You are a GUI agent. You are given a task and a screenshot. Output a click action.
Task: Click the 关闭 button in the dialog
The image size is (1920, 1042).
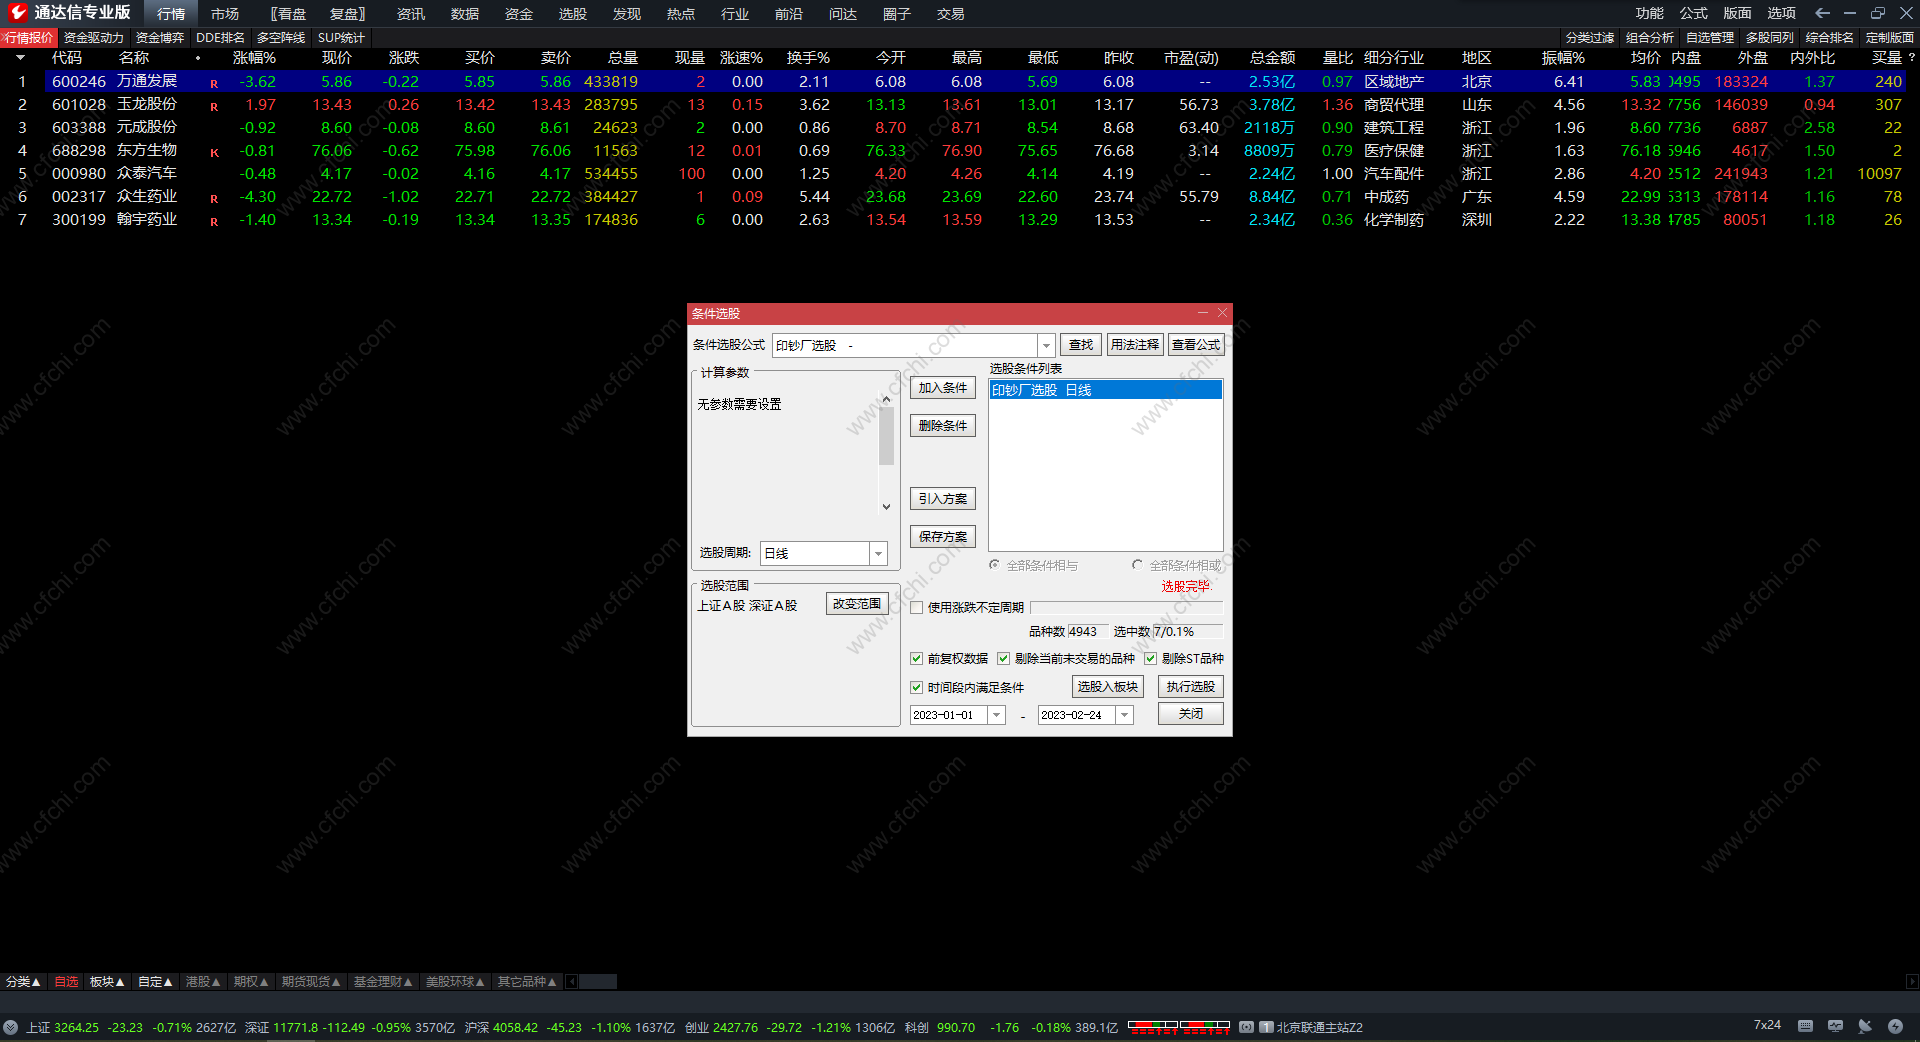pyautogui.click(x=1190, y=714)
